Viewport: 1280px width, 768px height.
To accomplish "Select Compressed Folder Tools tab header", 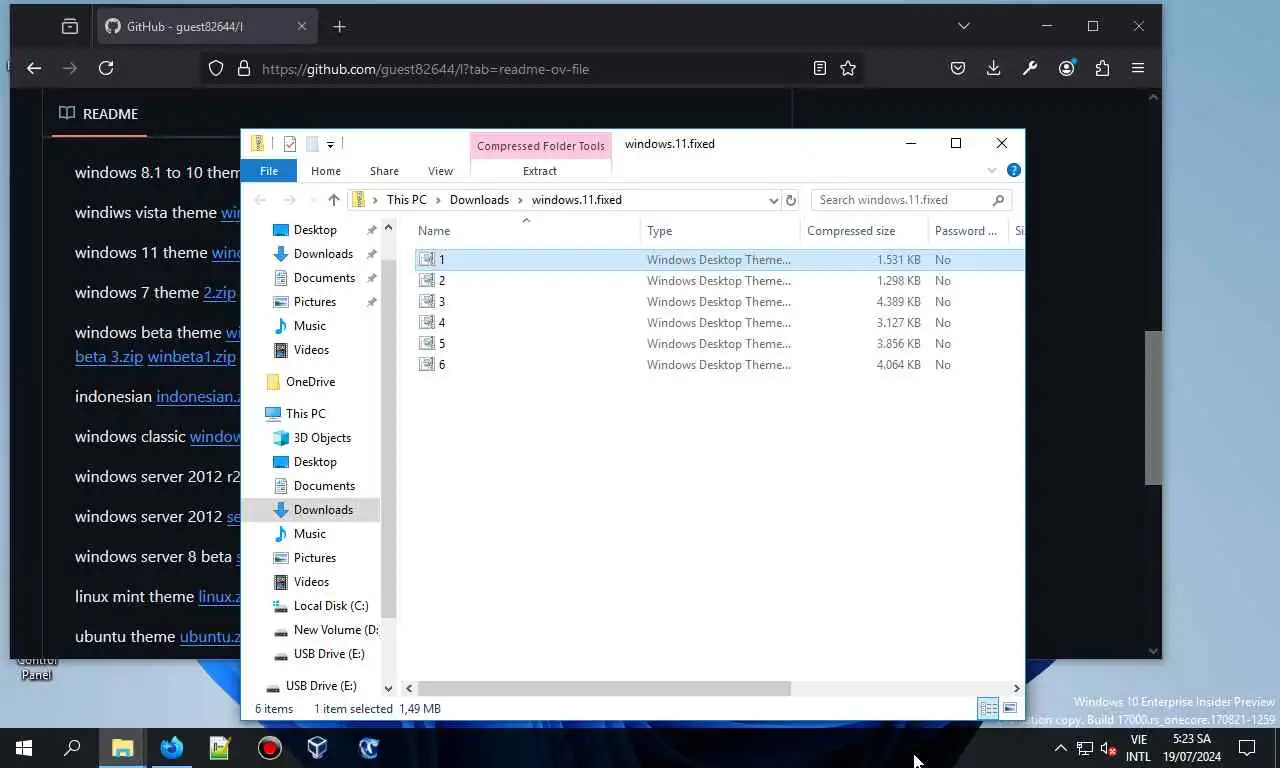I will click(x=540, y=146).
